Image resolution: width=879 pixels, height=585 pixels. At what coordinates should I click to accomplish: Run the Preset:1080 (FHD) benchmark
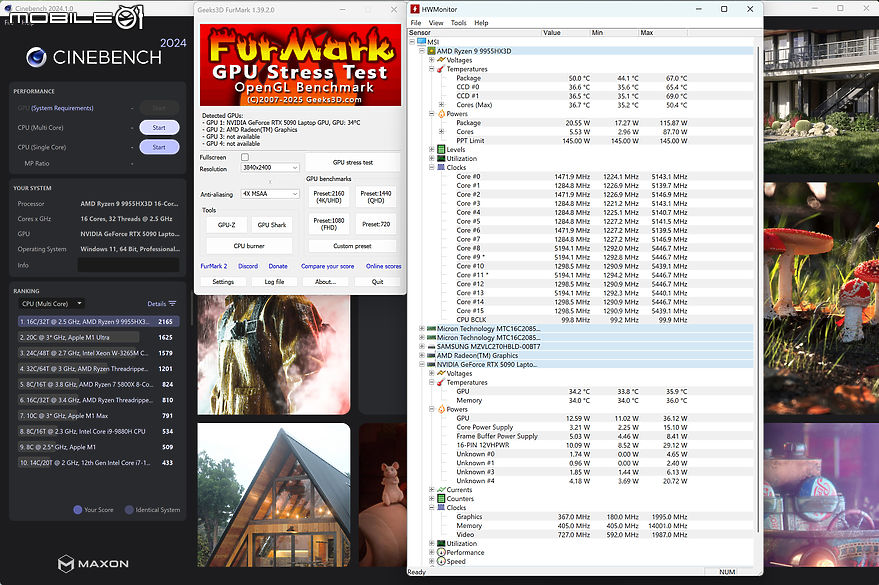(x=329, y=224)
